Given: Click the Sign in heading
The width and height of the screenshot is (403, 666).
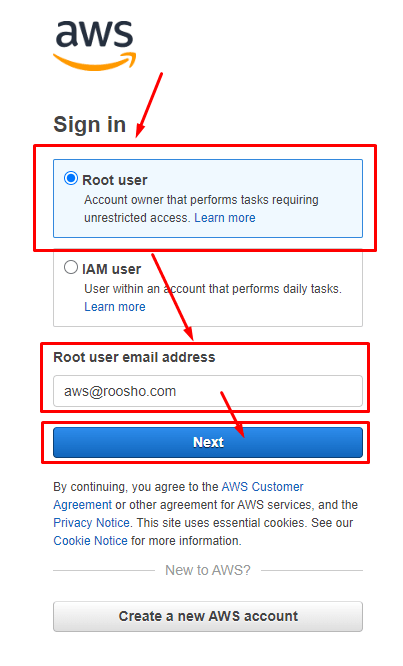Looking at the screenshot, I should [90, 125].
